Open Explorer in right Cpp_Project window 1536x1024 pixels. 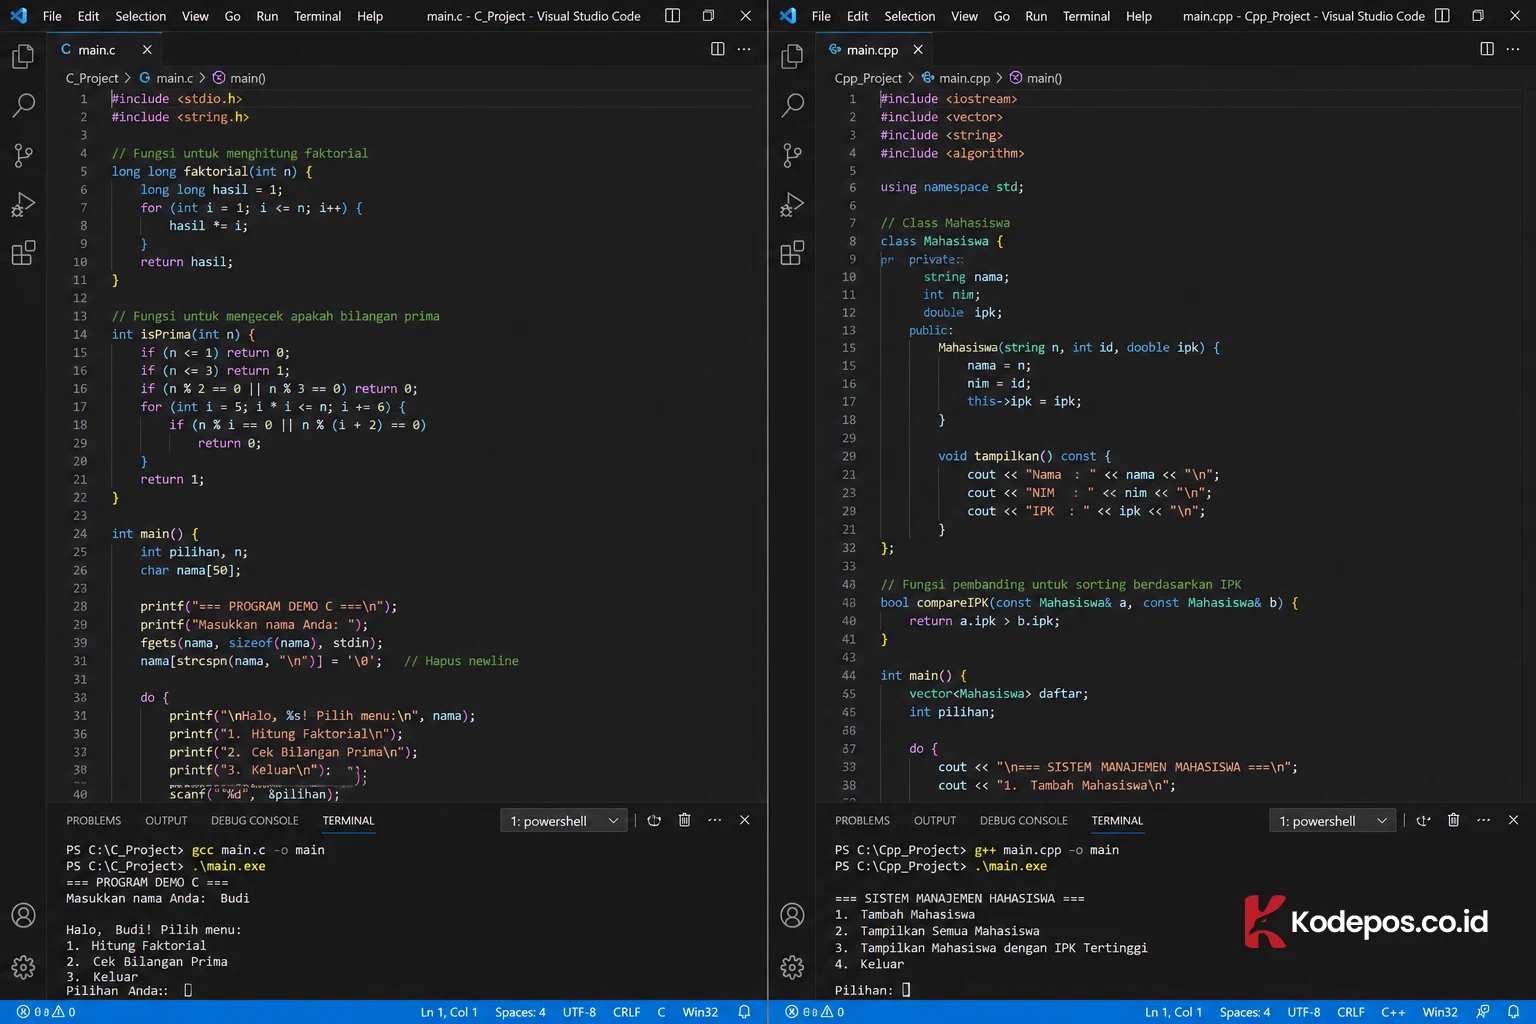(792, 57)
